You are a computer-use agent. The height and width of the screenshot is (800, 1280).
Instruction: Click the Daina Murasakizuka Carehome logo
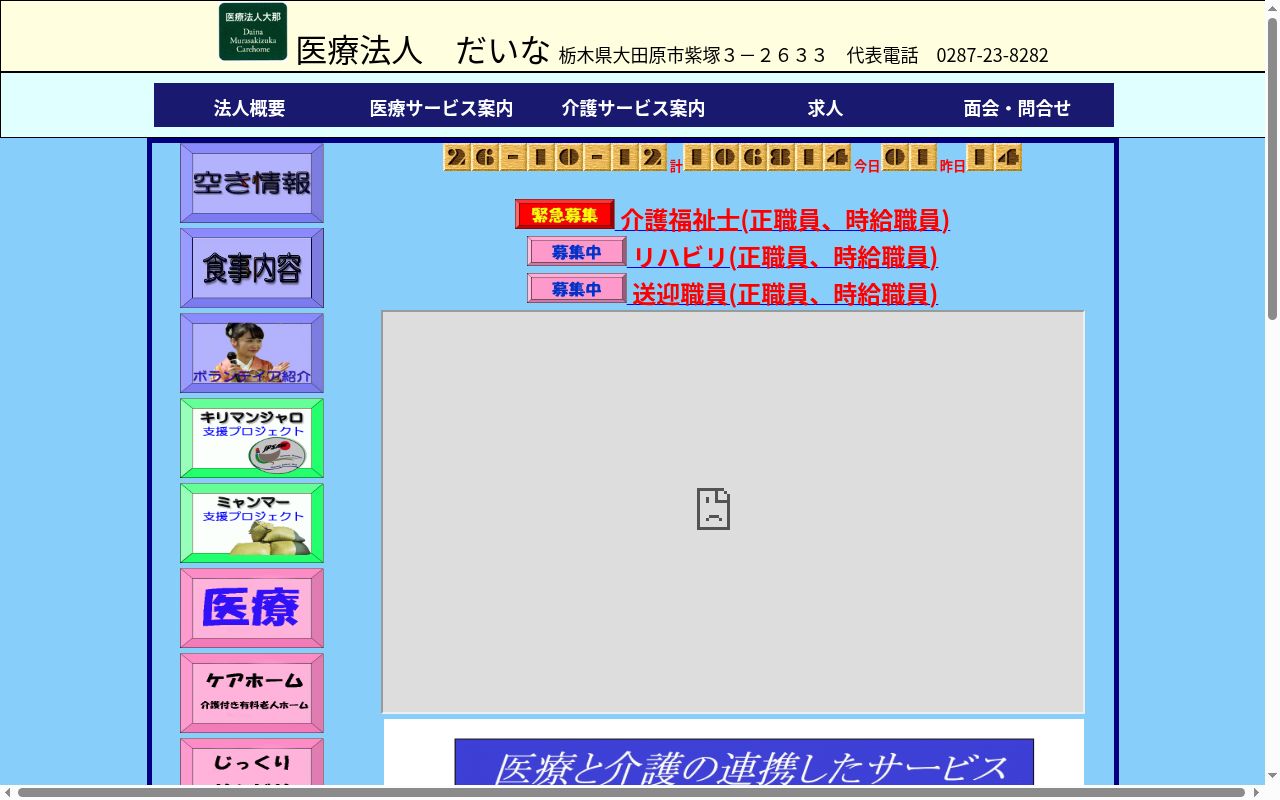coord(253,32)
